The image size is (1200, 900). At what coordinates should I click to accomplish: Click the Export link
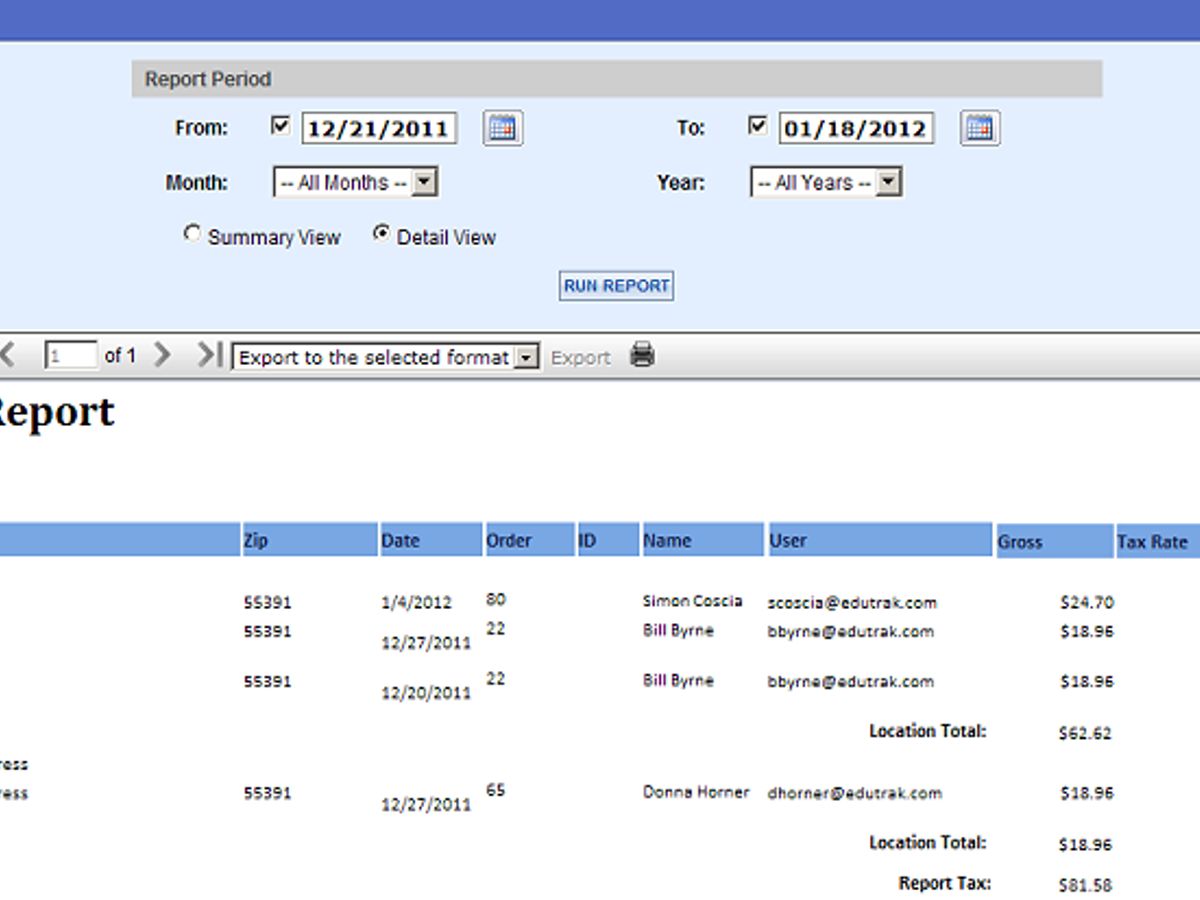click(581, 356)
